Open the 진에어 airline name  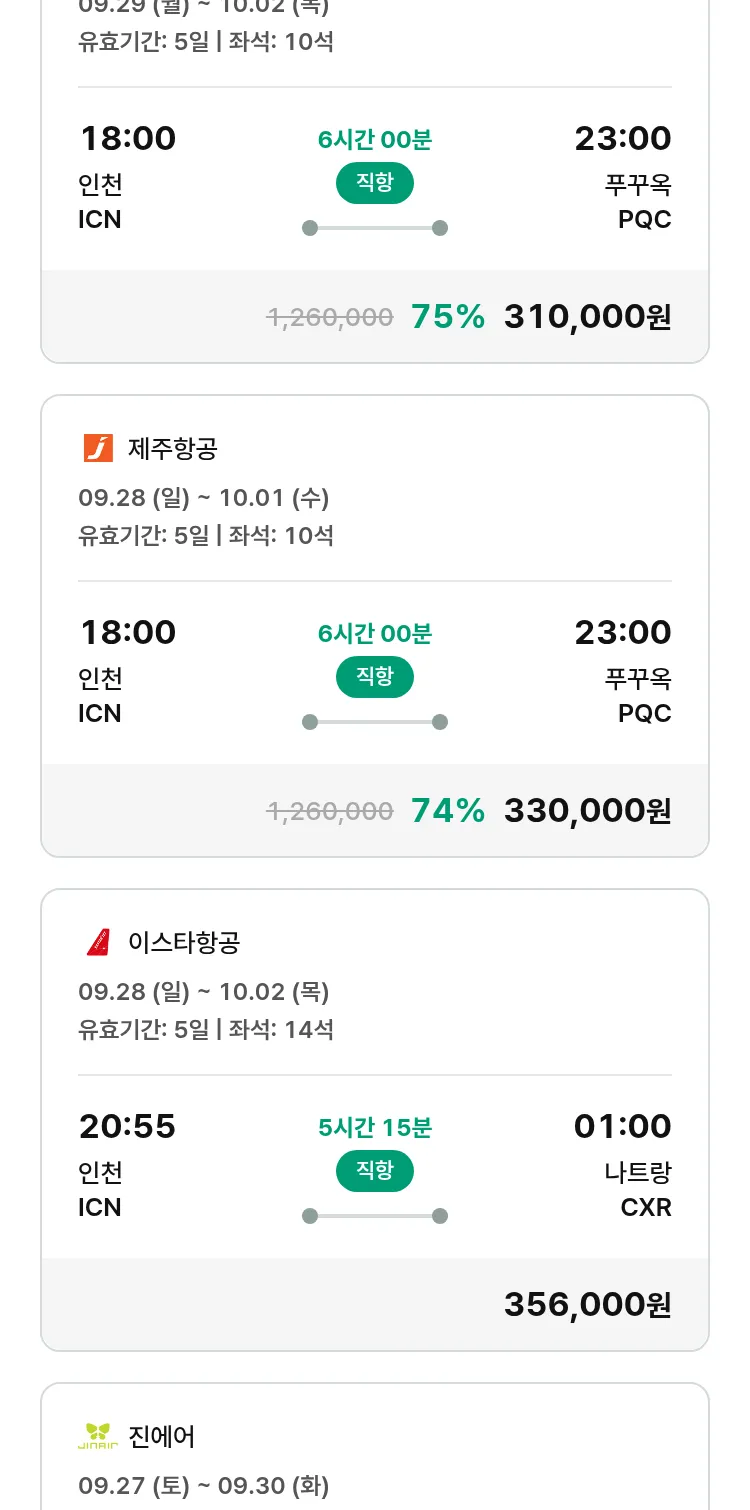pos(162,1437)
